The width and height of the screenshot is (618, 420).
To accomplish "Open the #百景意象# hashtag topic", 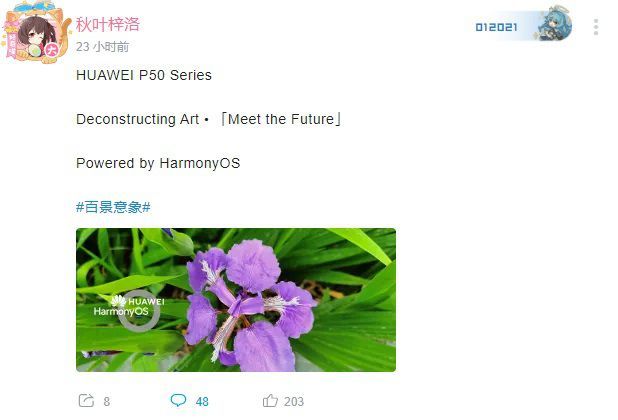I will click(113, 207).
